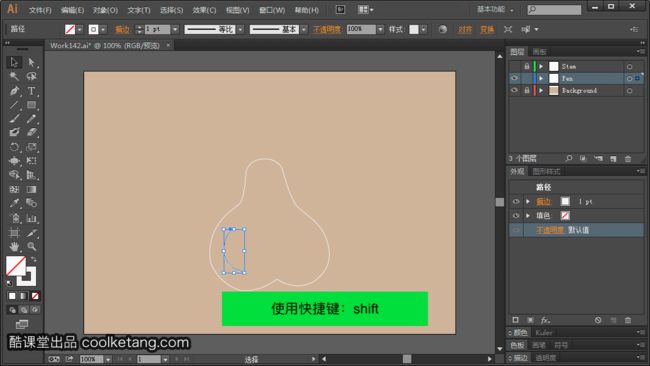Image resolution: width=650 pixels, height=366 pixels.
Task: Expand the Stem layer contents
Action: tap(541, 66)
